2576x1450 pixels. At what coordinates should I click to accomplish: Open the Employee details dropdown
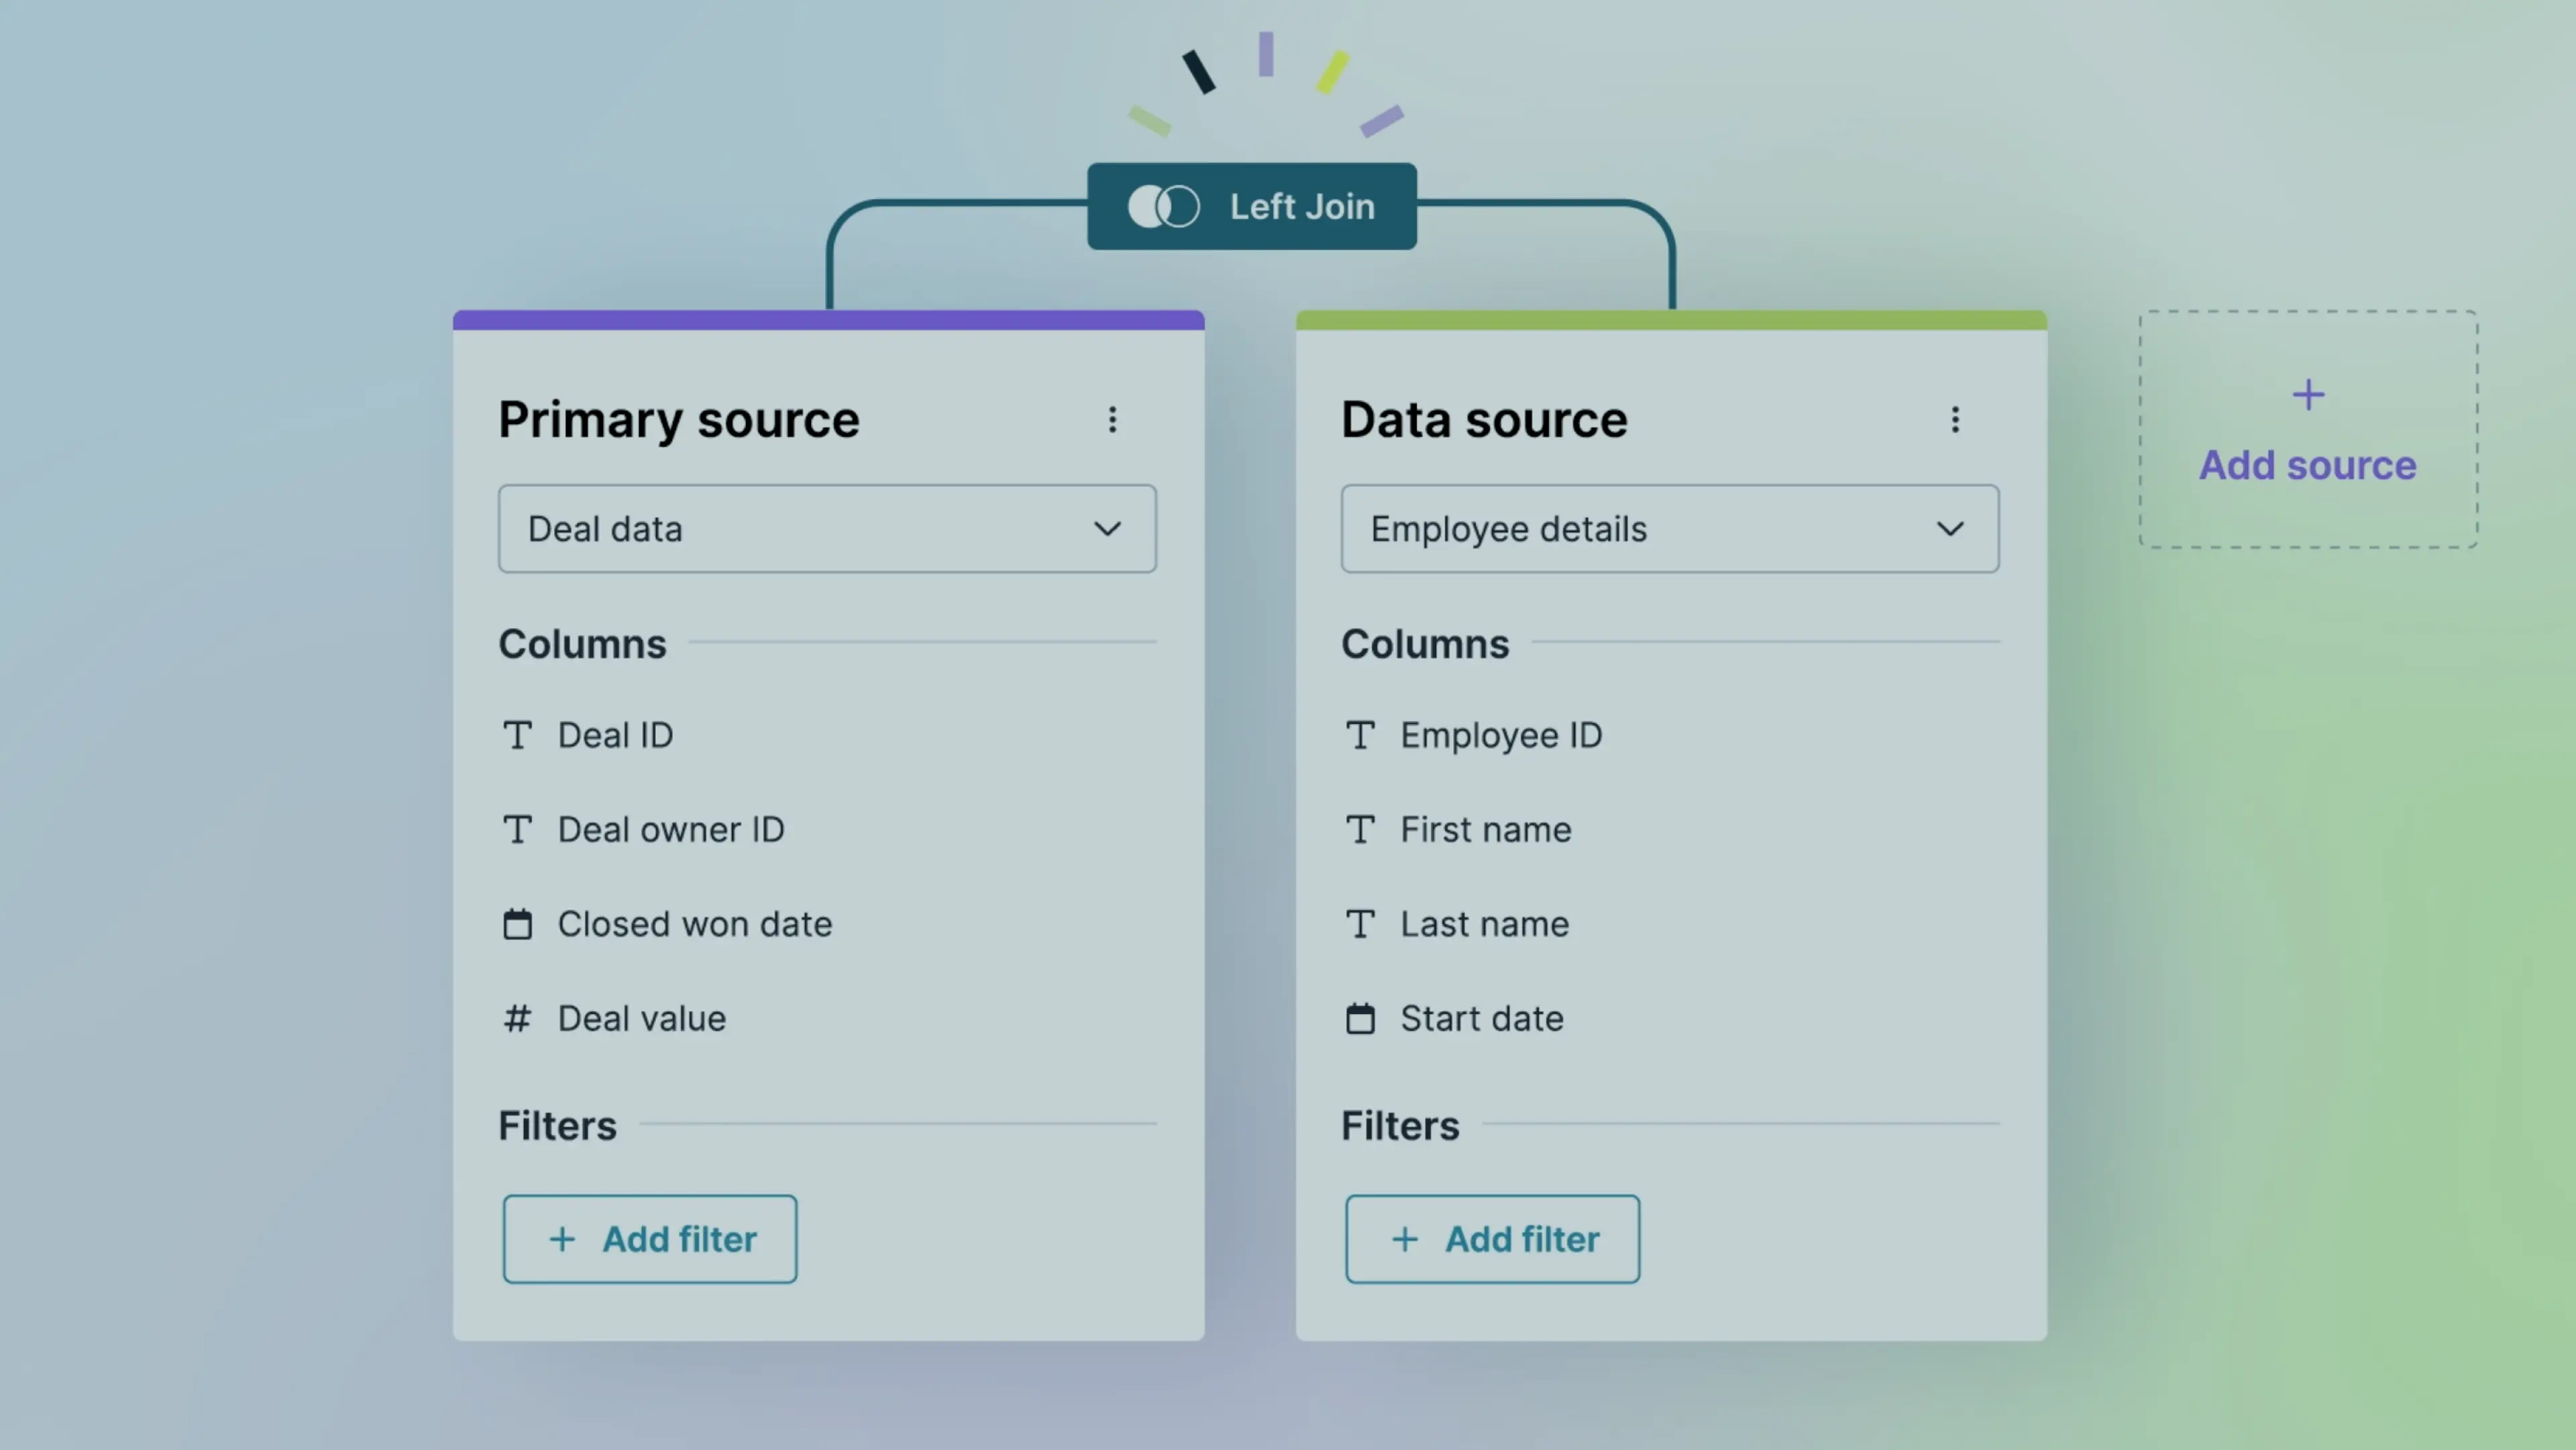coord(1670,529)
